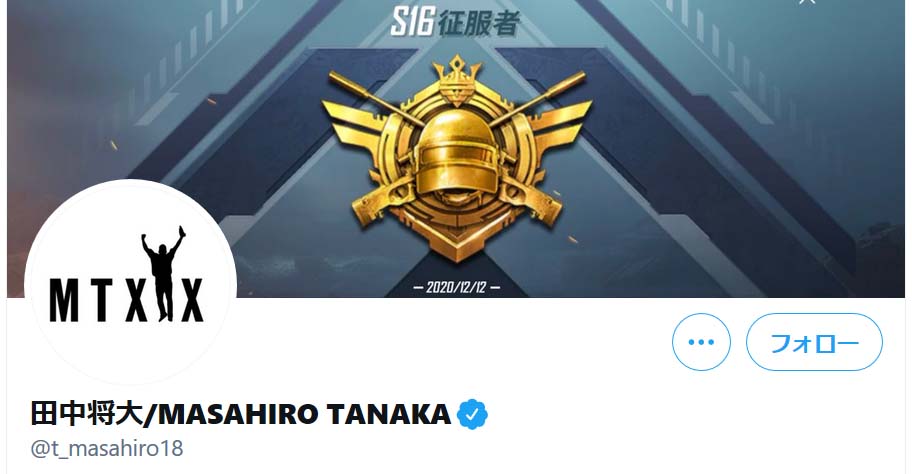Click the crown atop the gold emblem
Screen dimensions: 912x474
click(x=457, y=81)
